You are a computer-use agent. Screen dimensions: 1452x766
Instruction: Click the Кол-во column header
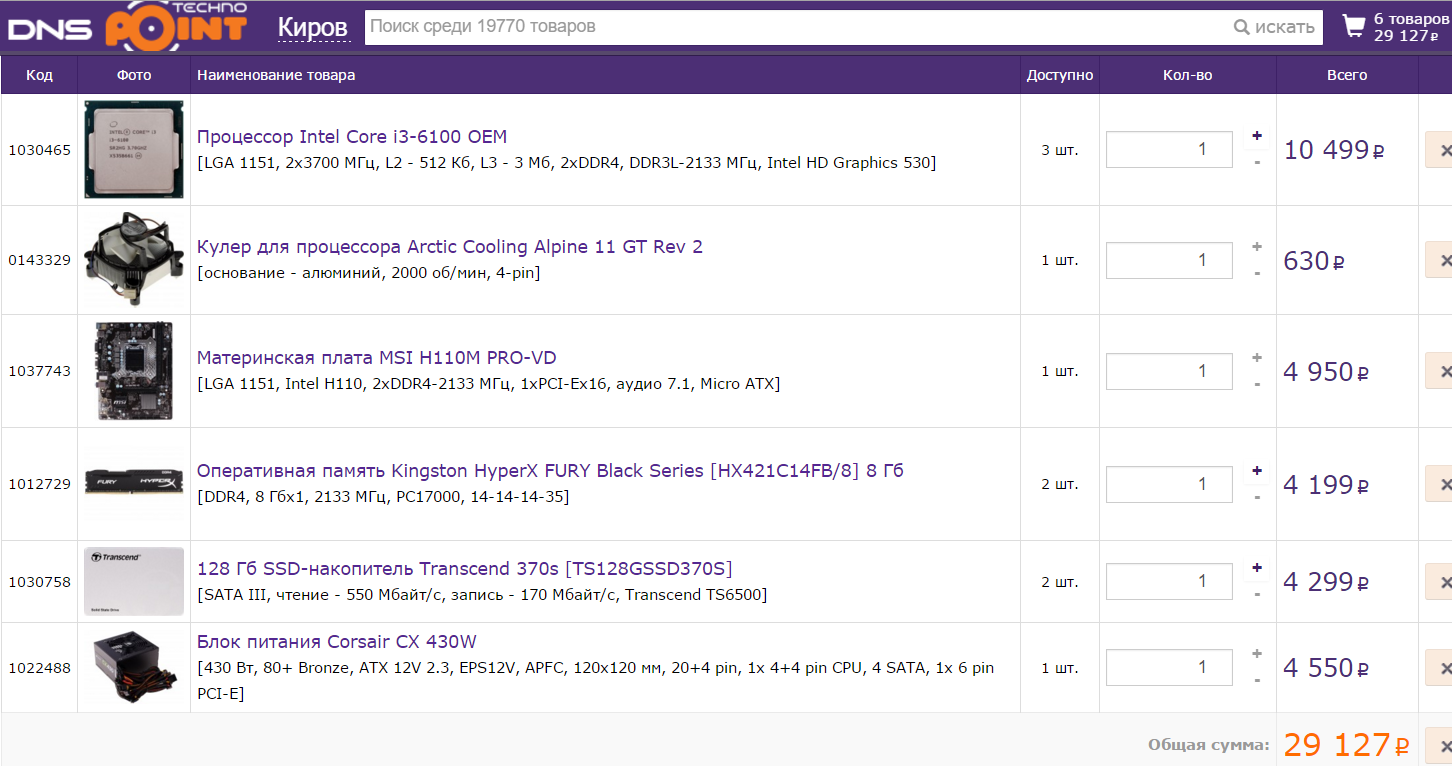tap(1188, 75)
